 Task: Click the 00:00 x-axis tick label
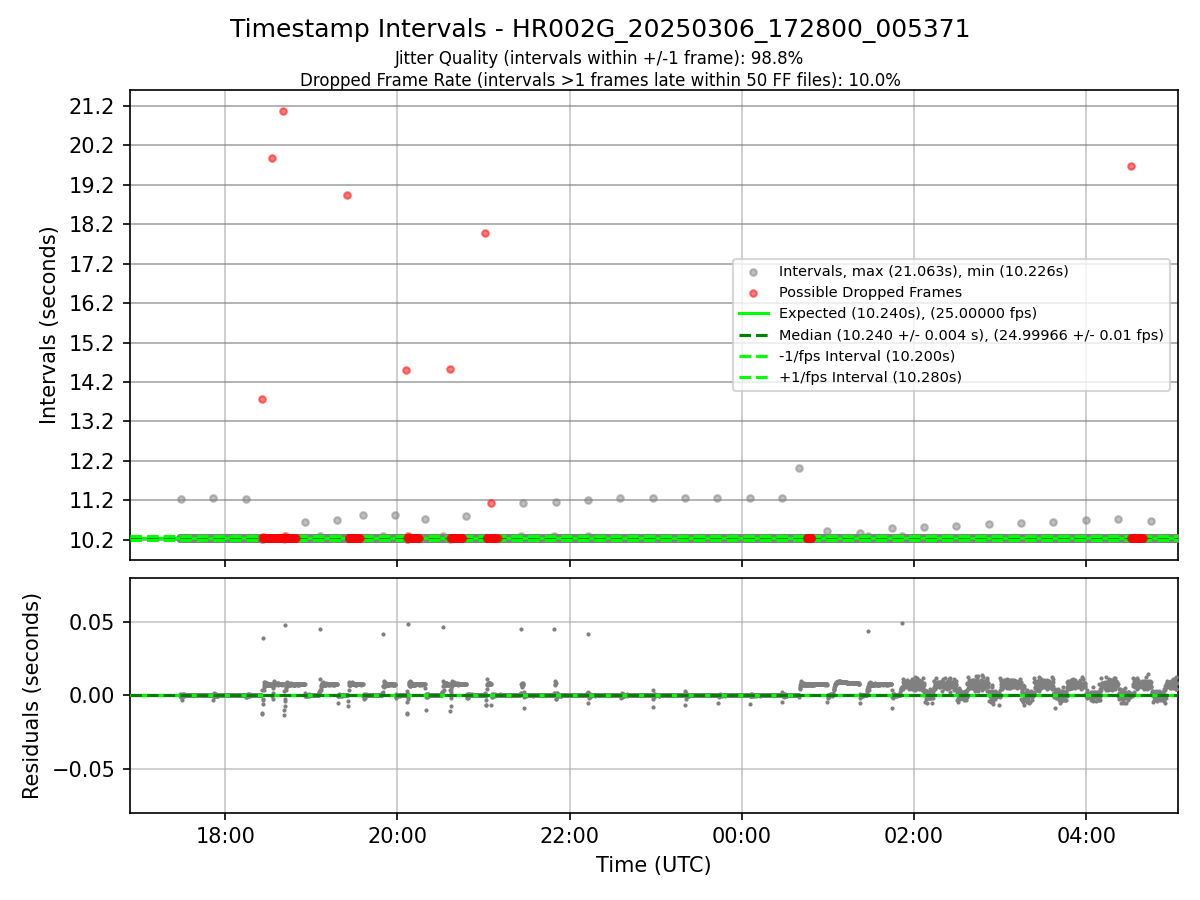(x=742, y=835)
